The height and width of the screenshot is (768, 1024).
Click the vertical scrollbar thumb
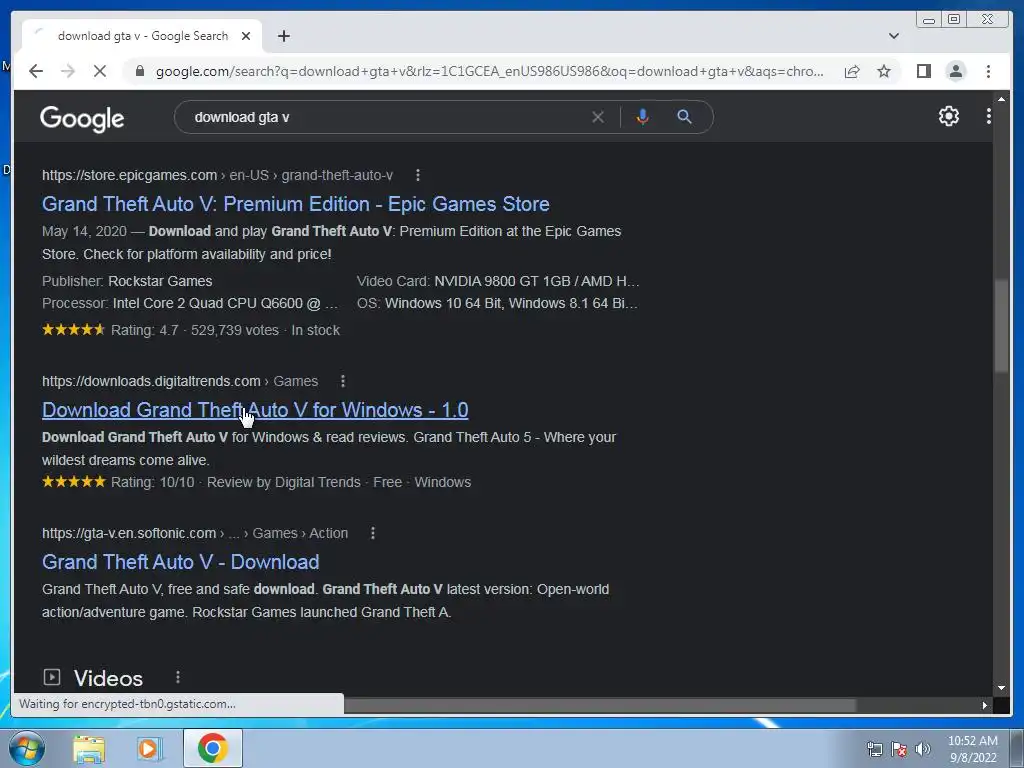1001,326
